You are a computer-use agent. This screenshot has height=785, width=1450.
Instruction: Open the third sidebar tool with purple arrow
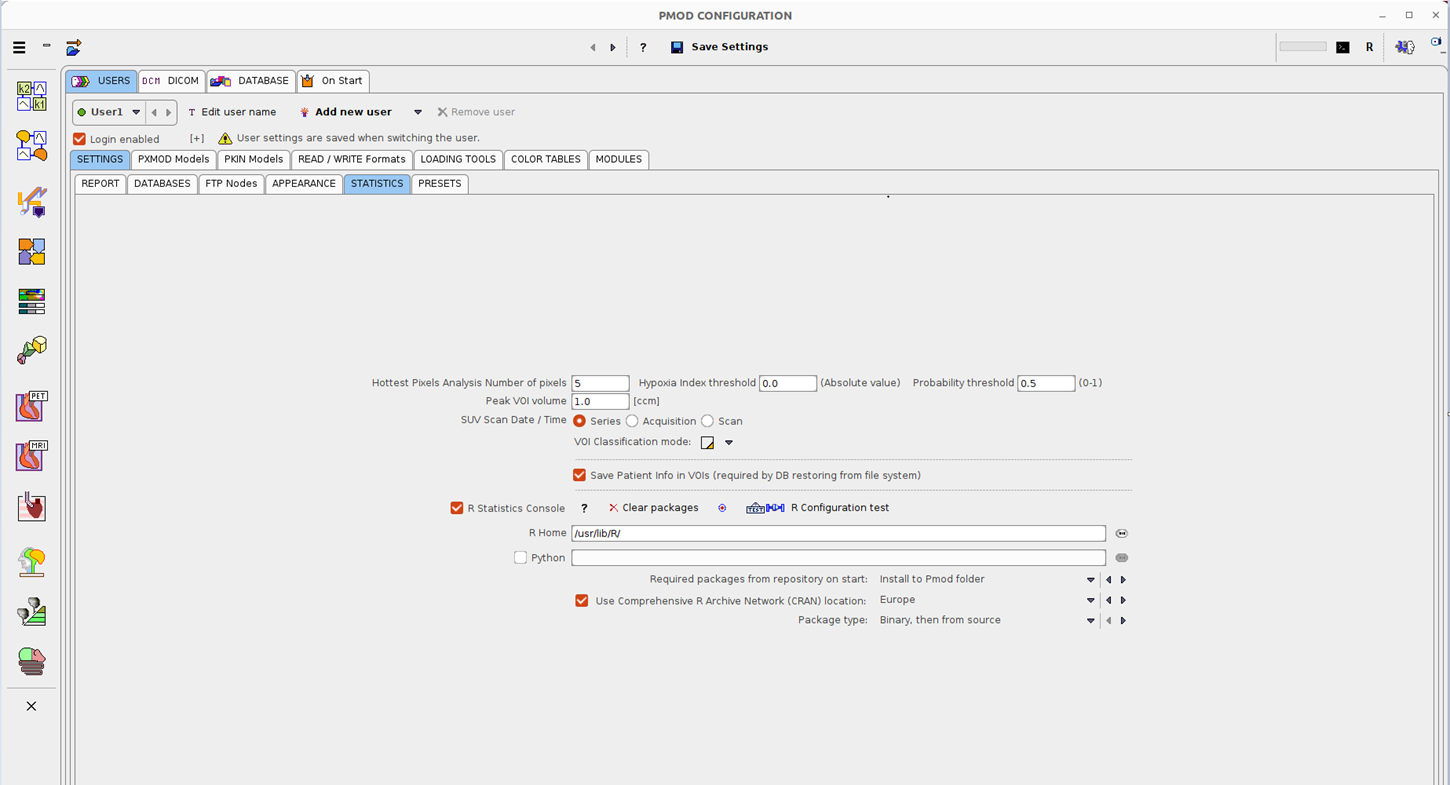[x=32, y=202]
